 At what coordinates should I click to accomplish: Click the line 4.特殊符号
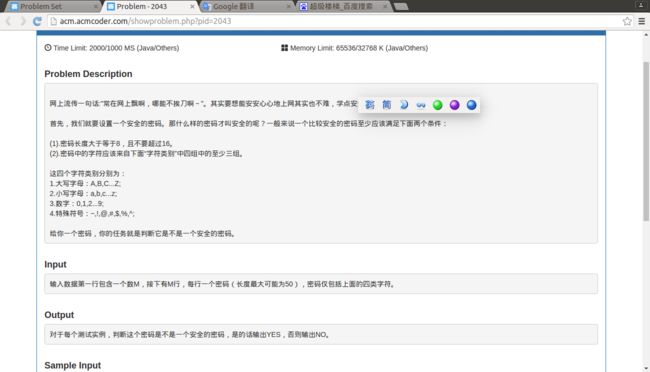pos(92,214)
